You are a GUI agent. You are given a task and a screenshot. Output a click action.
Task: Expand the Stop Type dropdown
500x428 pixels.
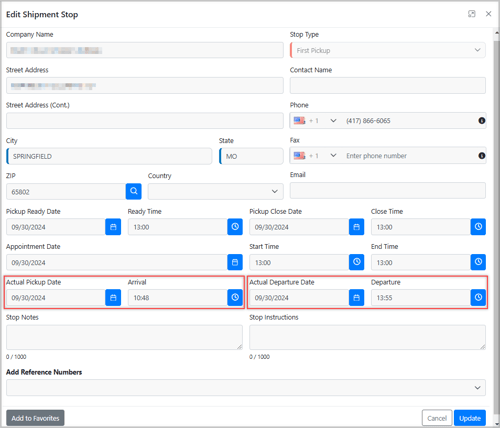pos(388,50)
